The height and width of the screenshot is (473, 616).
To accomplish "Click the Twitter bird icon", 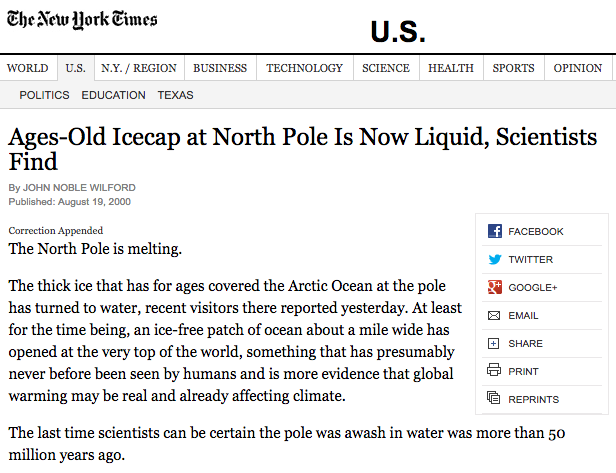I will coord(495,259).
